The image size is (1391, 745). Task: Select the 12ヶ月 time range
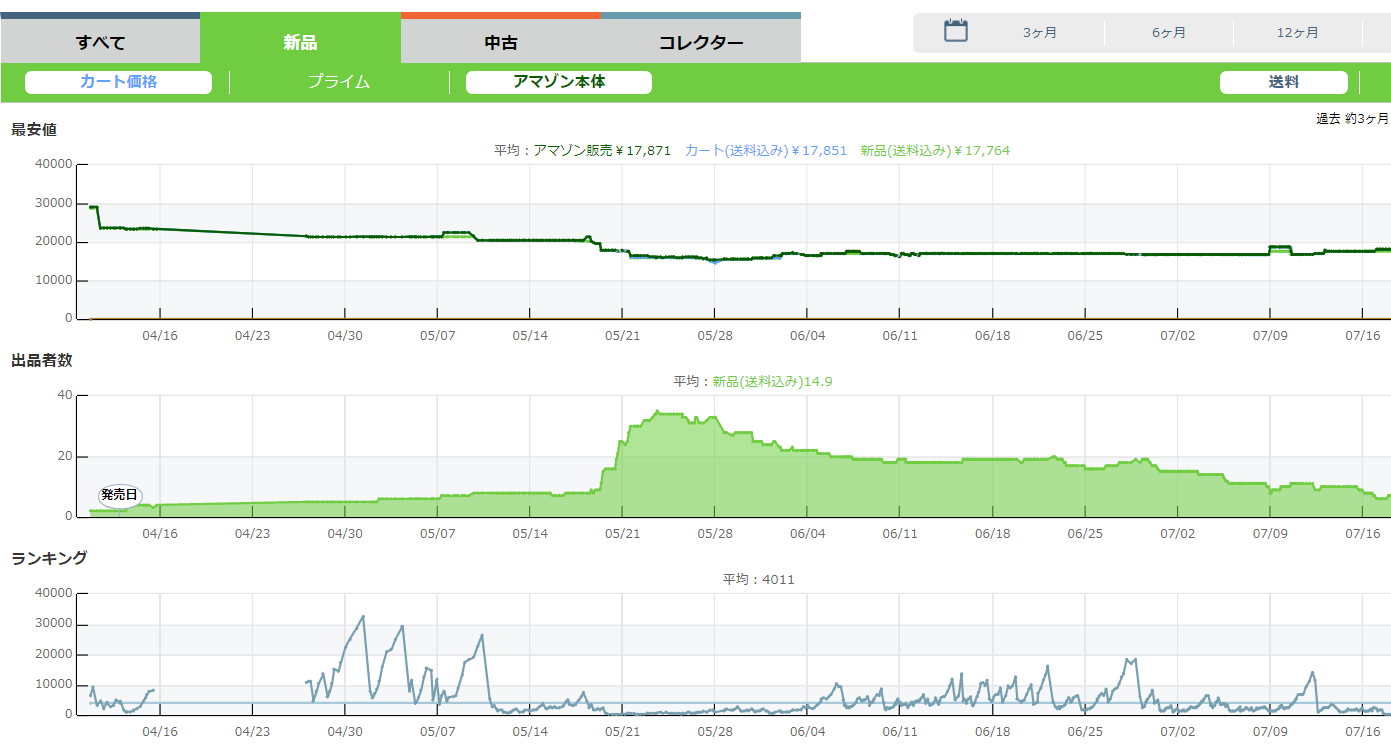coord(1298,33)
